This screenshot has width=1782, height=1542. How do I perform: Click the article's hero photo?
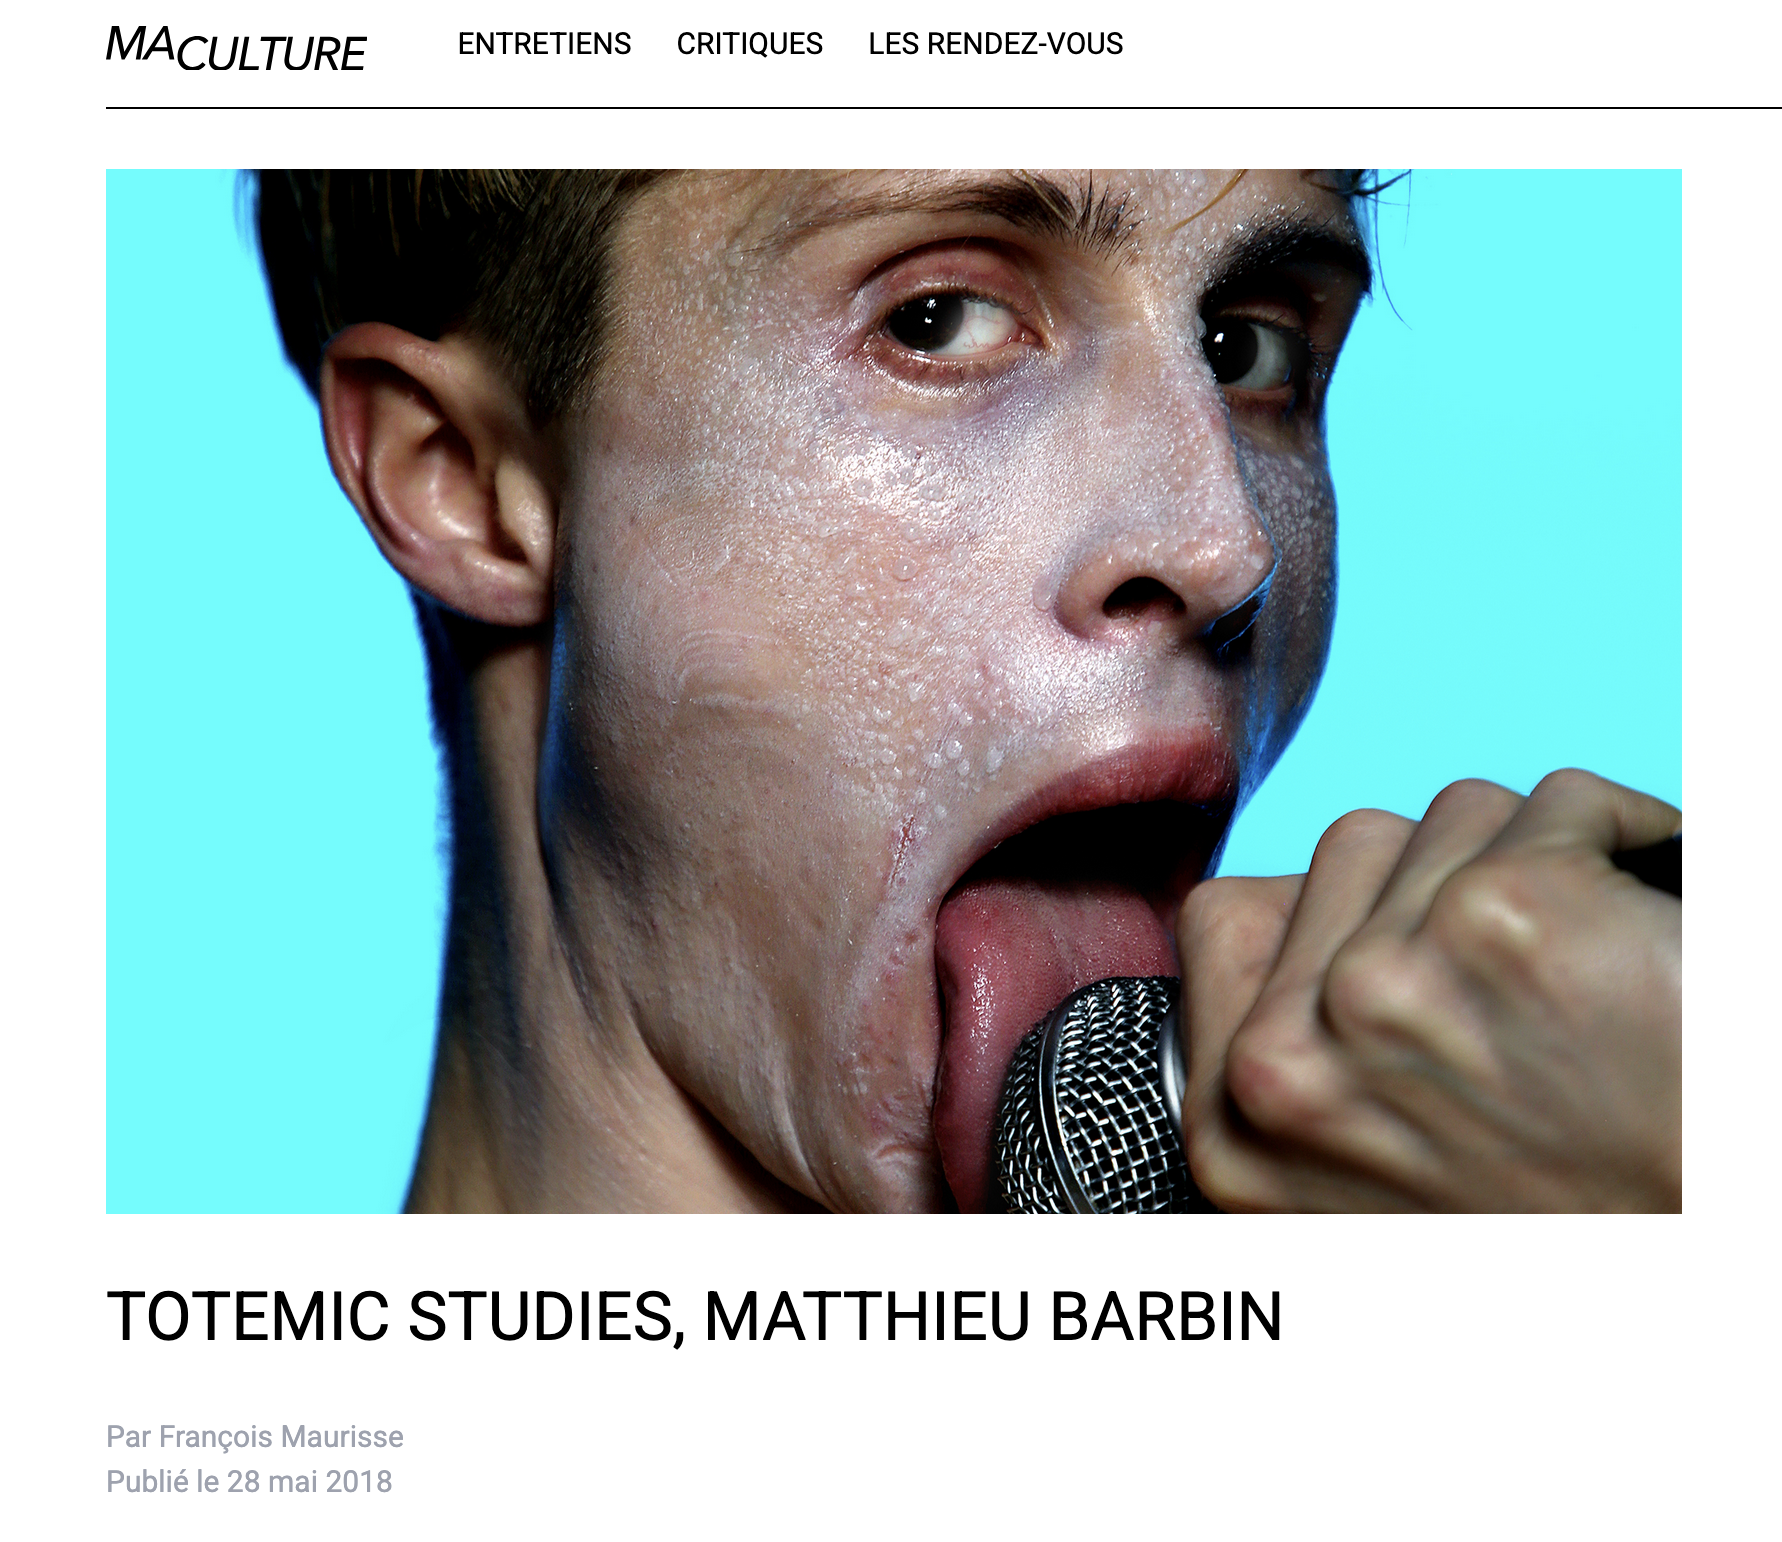click(893, 691)
